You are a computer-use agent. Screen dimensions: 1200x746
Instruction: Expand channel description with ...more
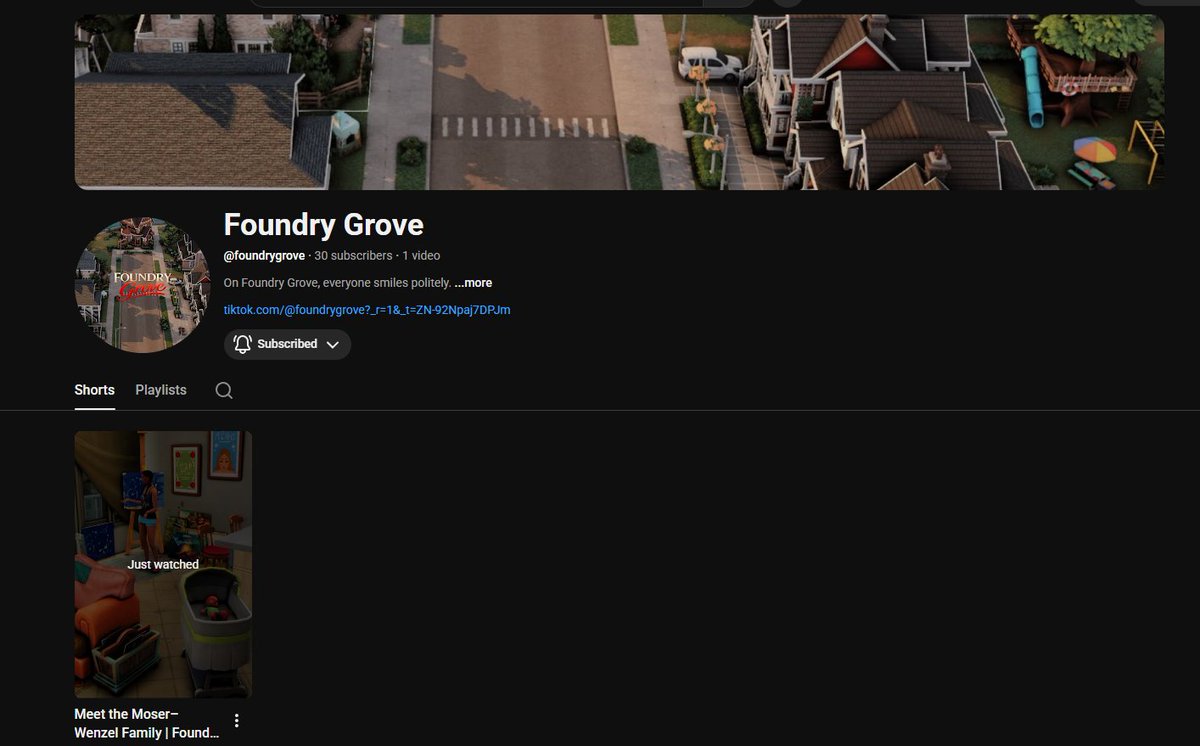tap(473, 283)
